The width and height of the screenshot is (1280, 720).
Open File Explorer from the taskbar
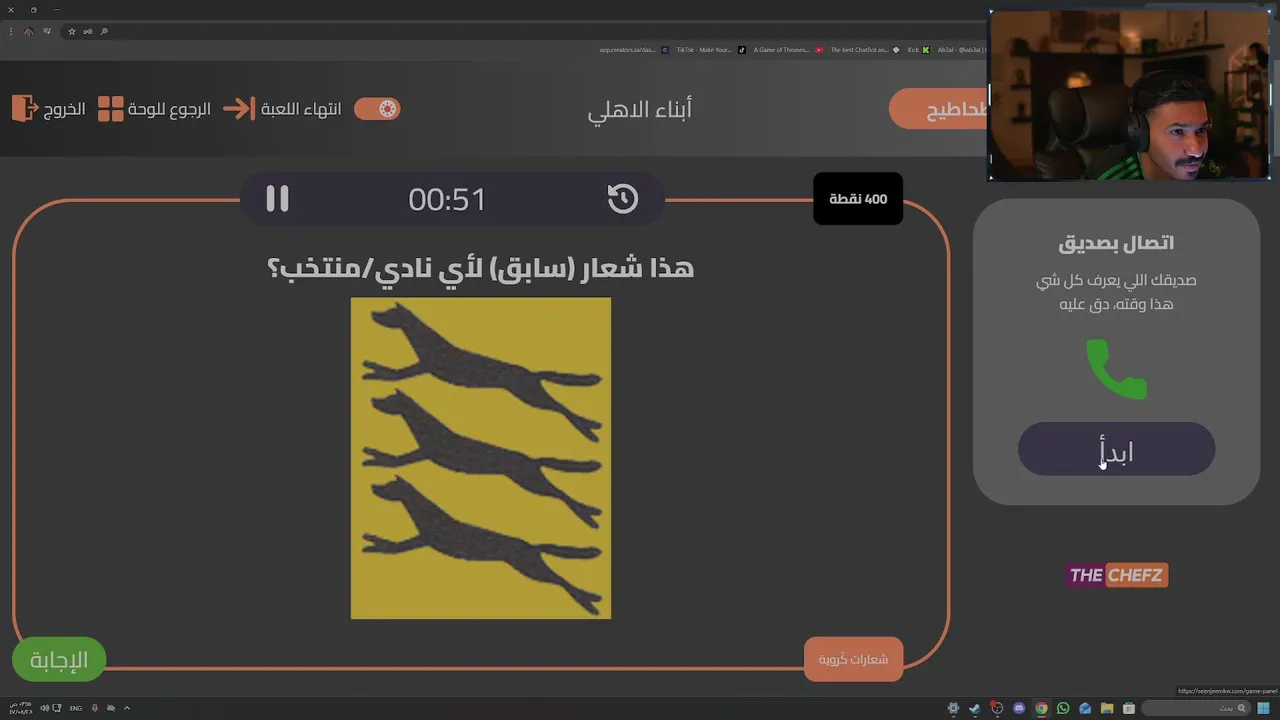pos(1107,708)
